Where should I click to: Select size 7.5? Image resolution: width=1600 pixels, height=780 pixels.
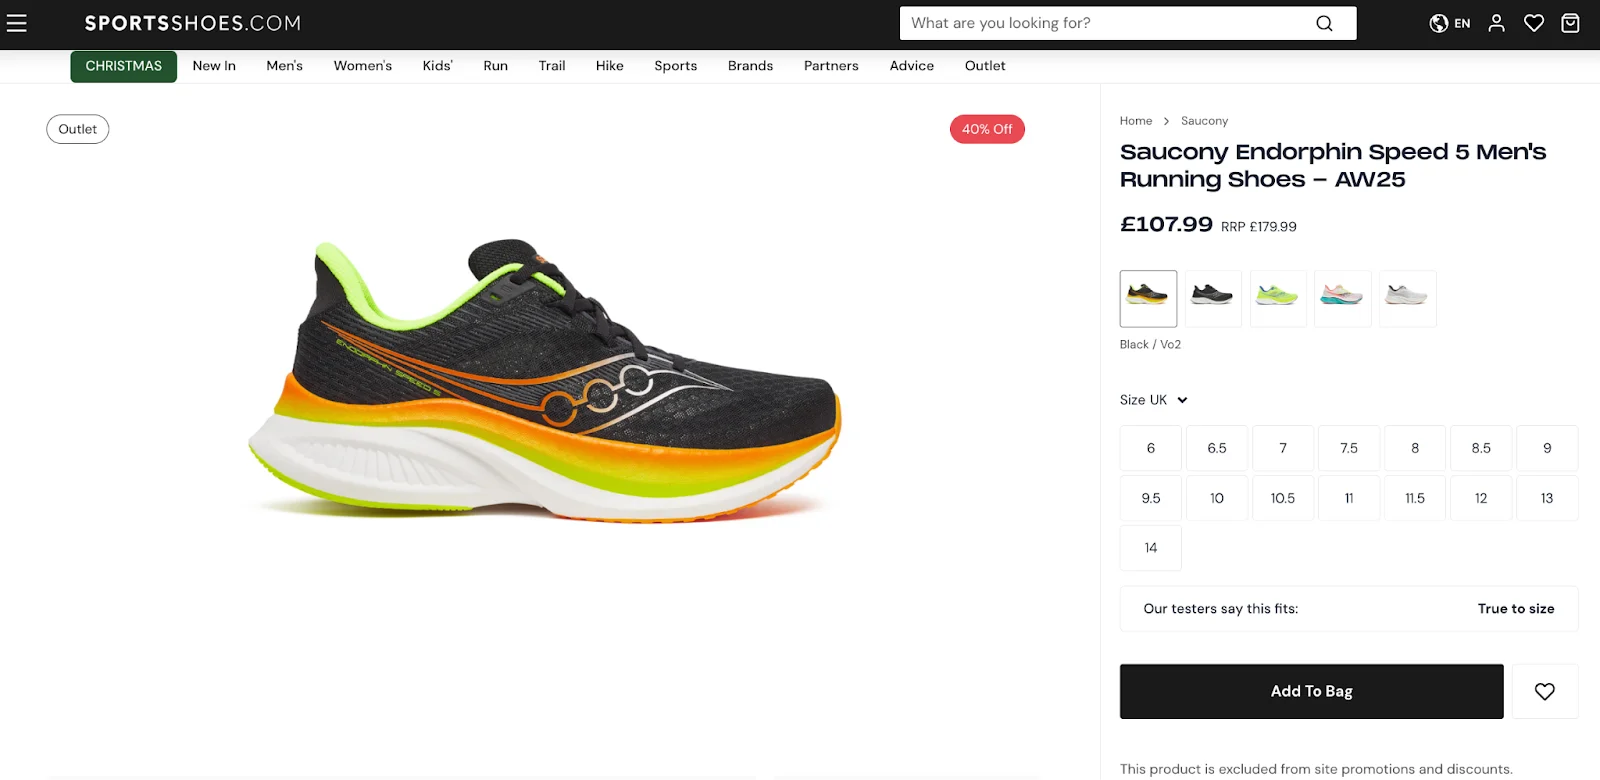(1349, 448)
